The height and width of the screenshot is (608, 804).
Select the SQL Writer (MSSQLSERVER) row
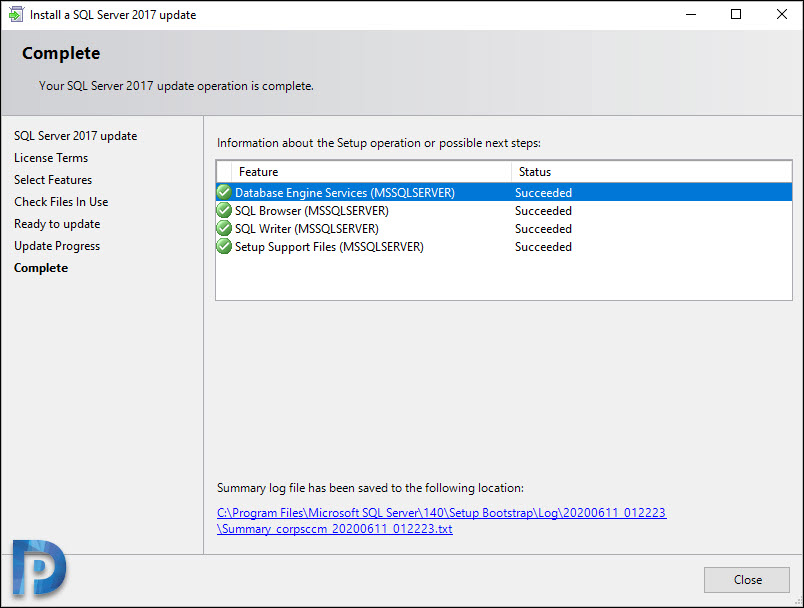504,228
